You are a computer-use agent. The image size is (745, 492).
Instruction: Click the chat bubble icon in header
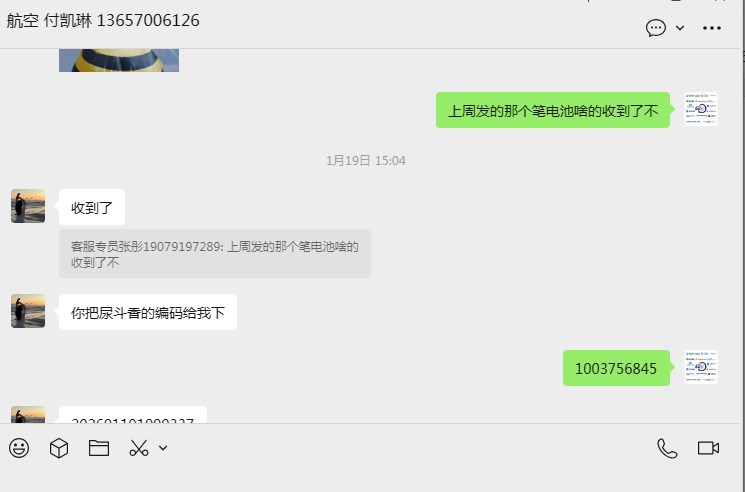click(656, 28)
